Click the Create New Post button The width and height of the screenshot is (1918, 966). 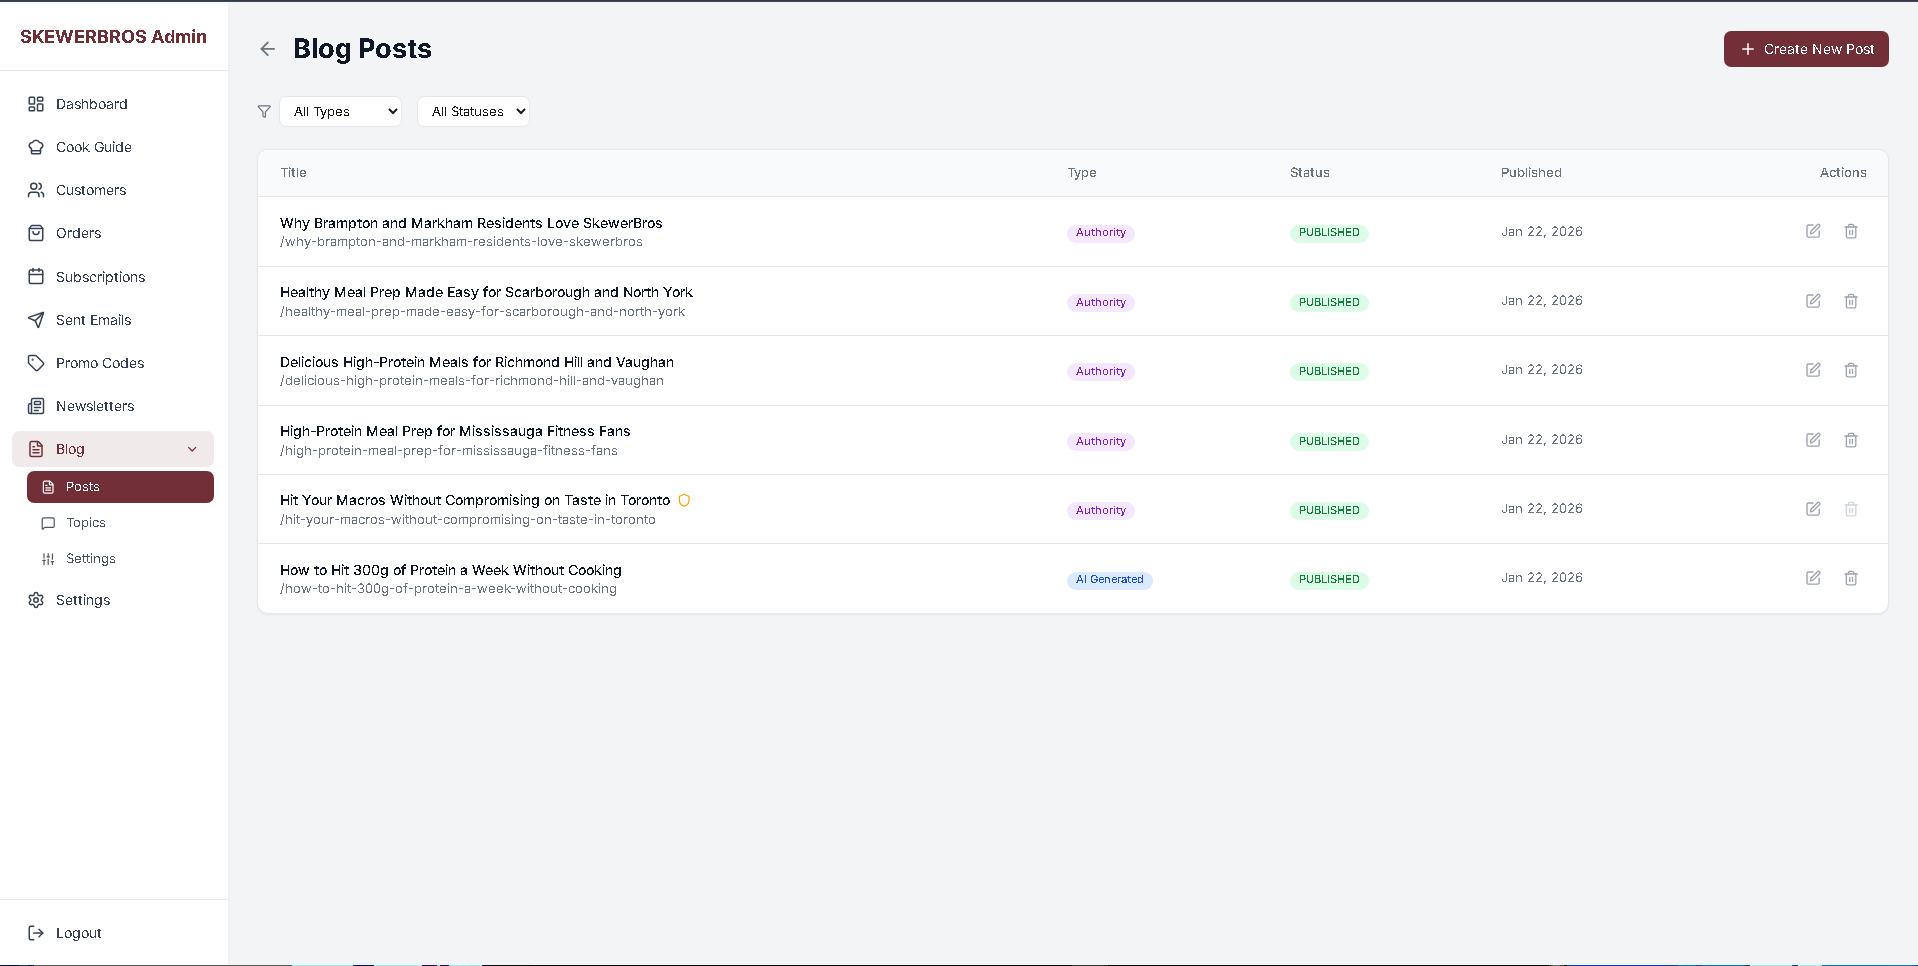pos(1805,49)
